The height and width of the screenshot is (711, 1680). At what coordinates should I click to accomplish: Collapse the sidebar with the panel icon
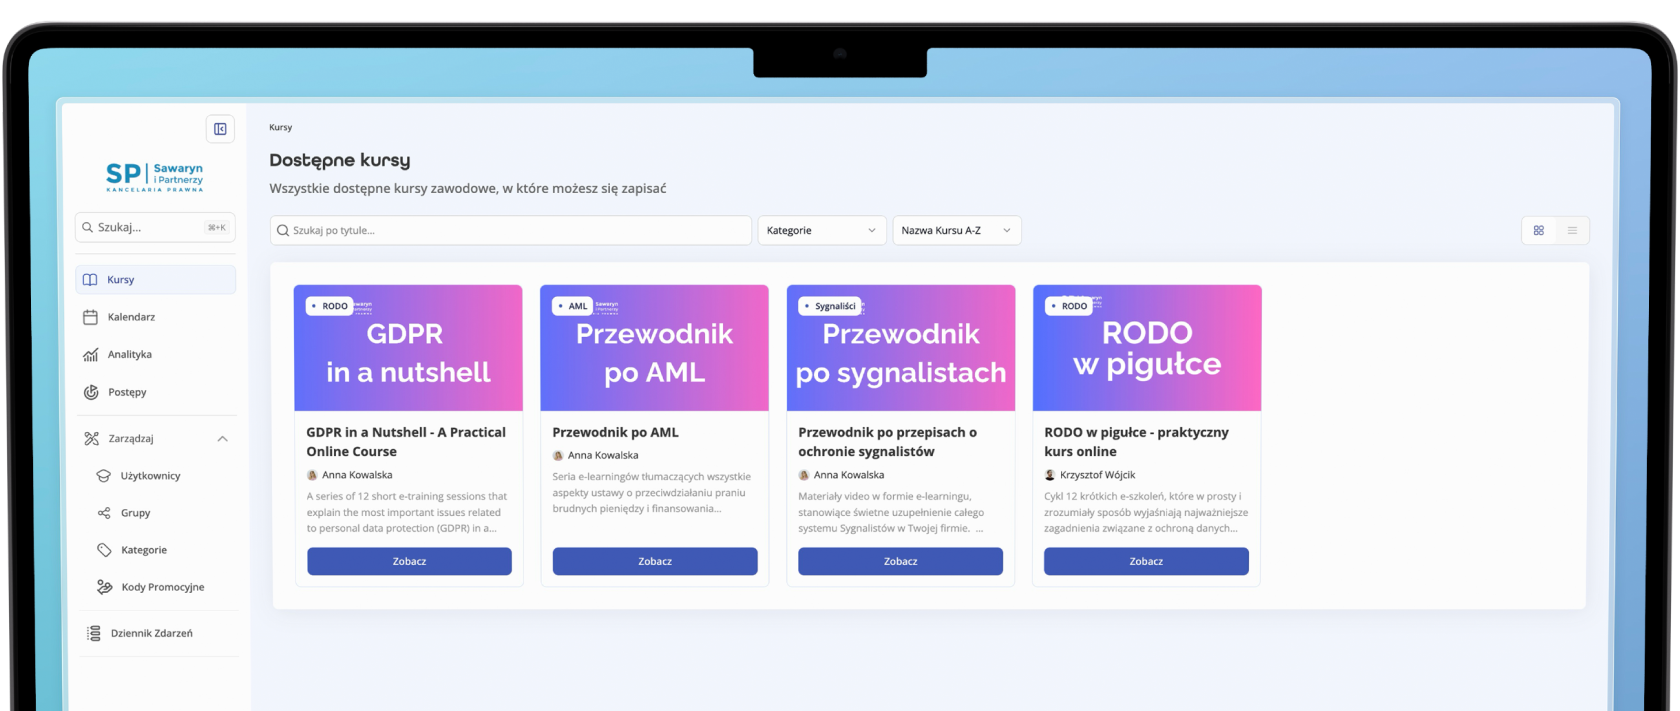point(220,129)
